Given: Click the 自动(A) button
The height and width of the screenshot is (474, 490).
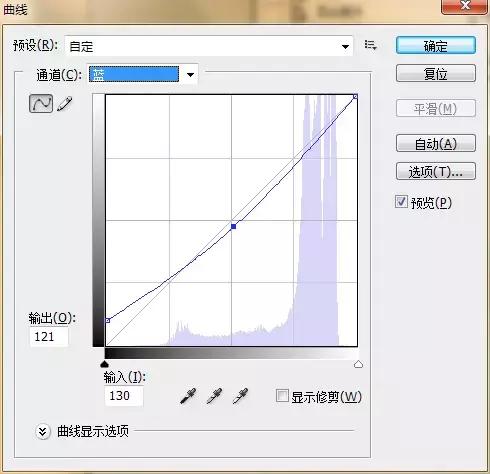Looking at the screenshot, I should pos(436,143).
